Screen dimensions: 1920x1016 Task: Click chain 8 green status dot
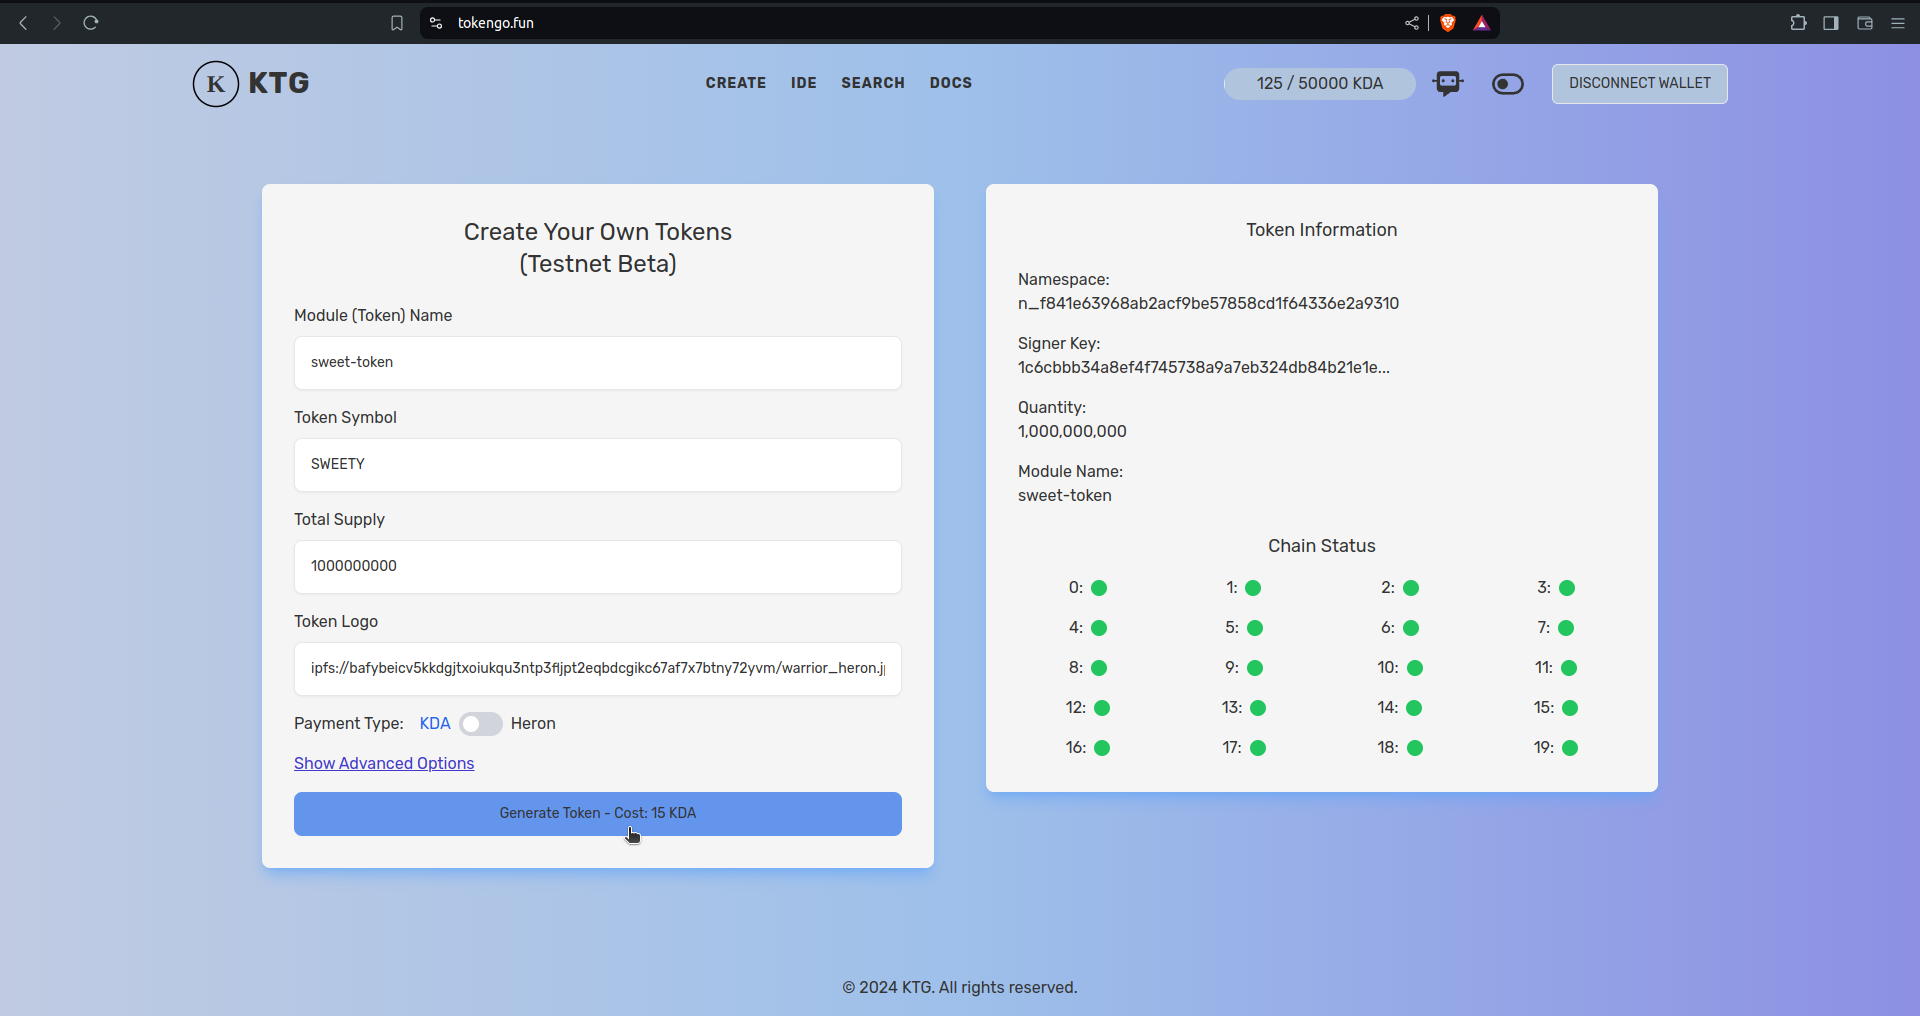tap(1099, 668)
